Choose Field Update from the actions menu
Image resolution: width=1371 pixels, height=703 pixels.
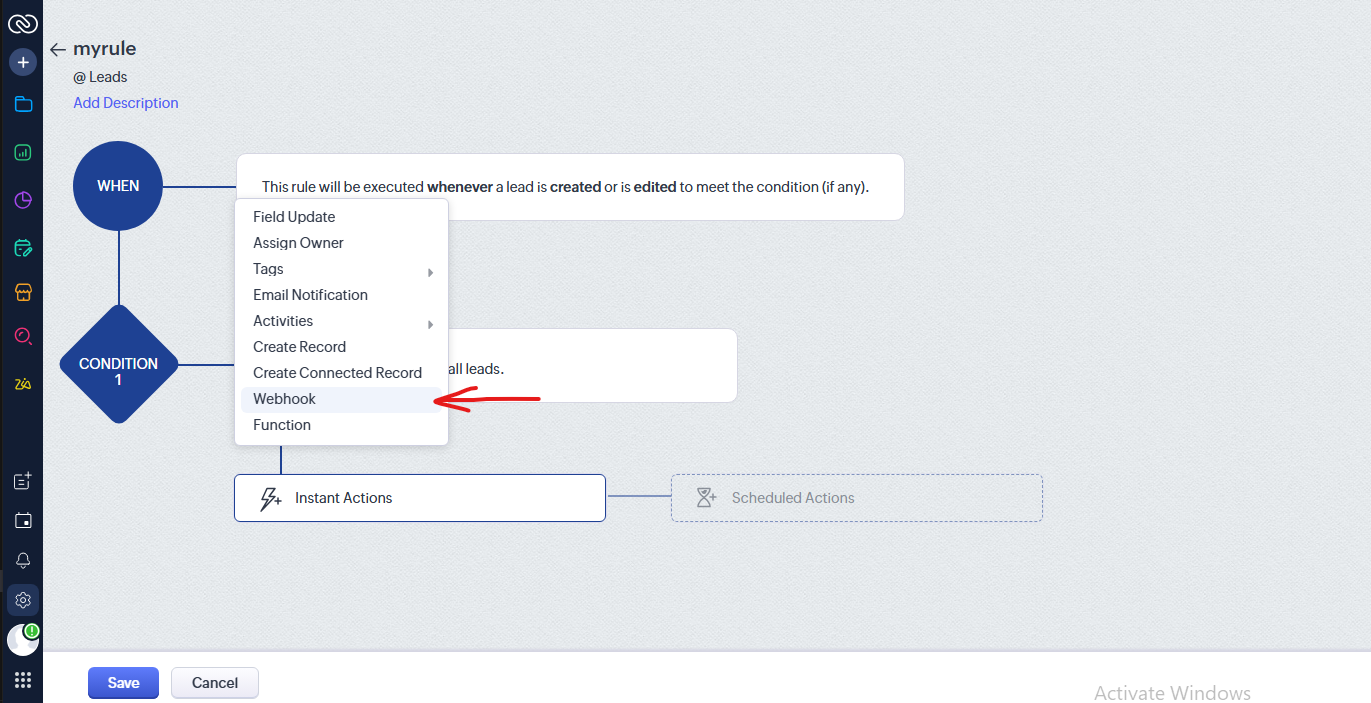[x=294, y=217]
